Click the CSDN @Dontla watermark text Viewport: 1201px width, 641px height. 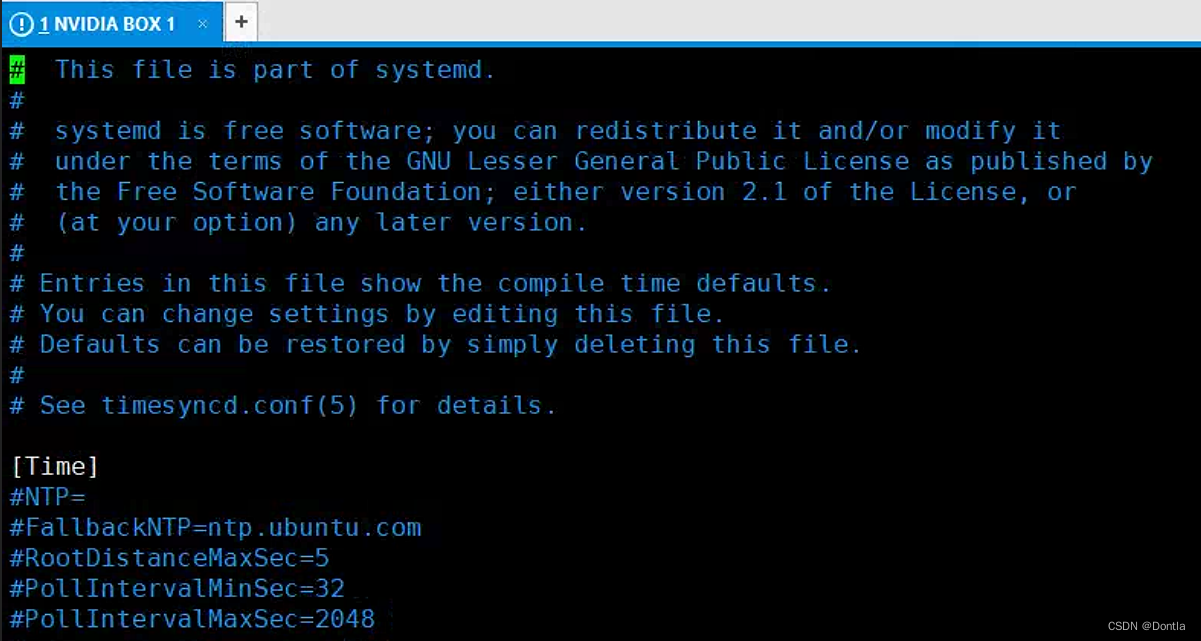1146,626
